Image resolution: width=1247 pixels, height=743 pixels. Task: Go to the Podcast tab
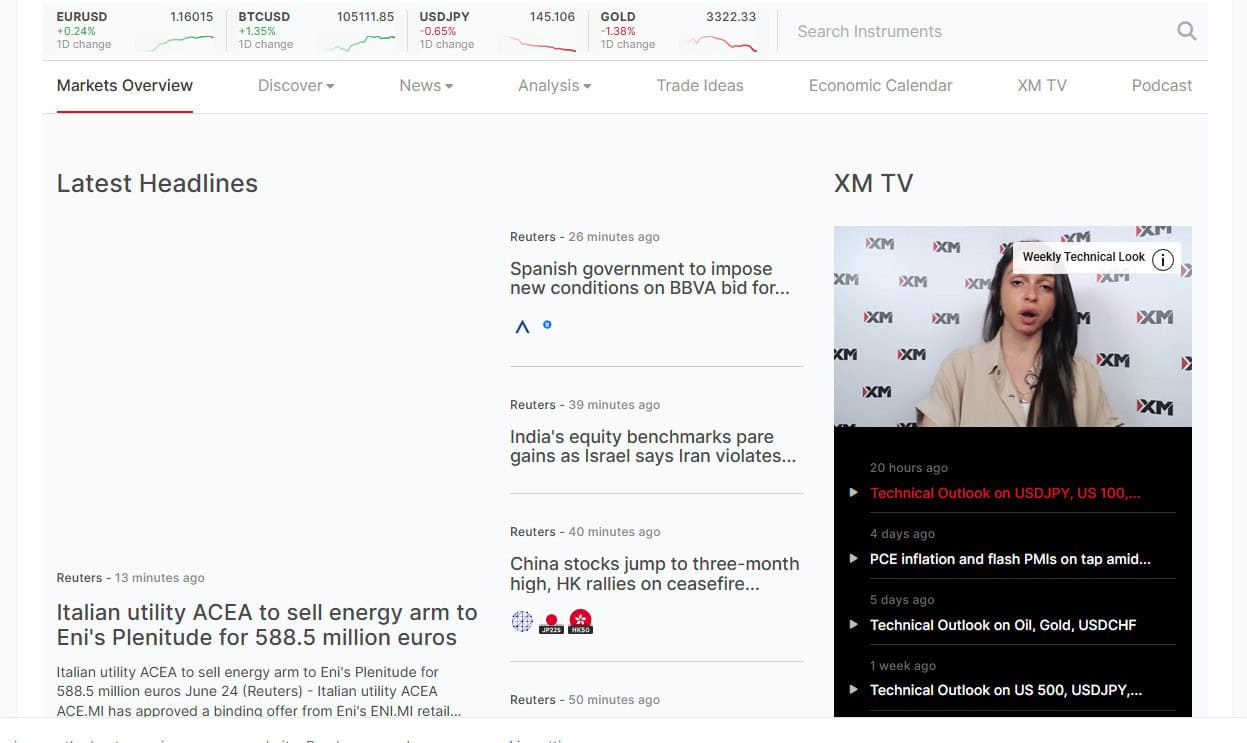point(1161,86)
